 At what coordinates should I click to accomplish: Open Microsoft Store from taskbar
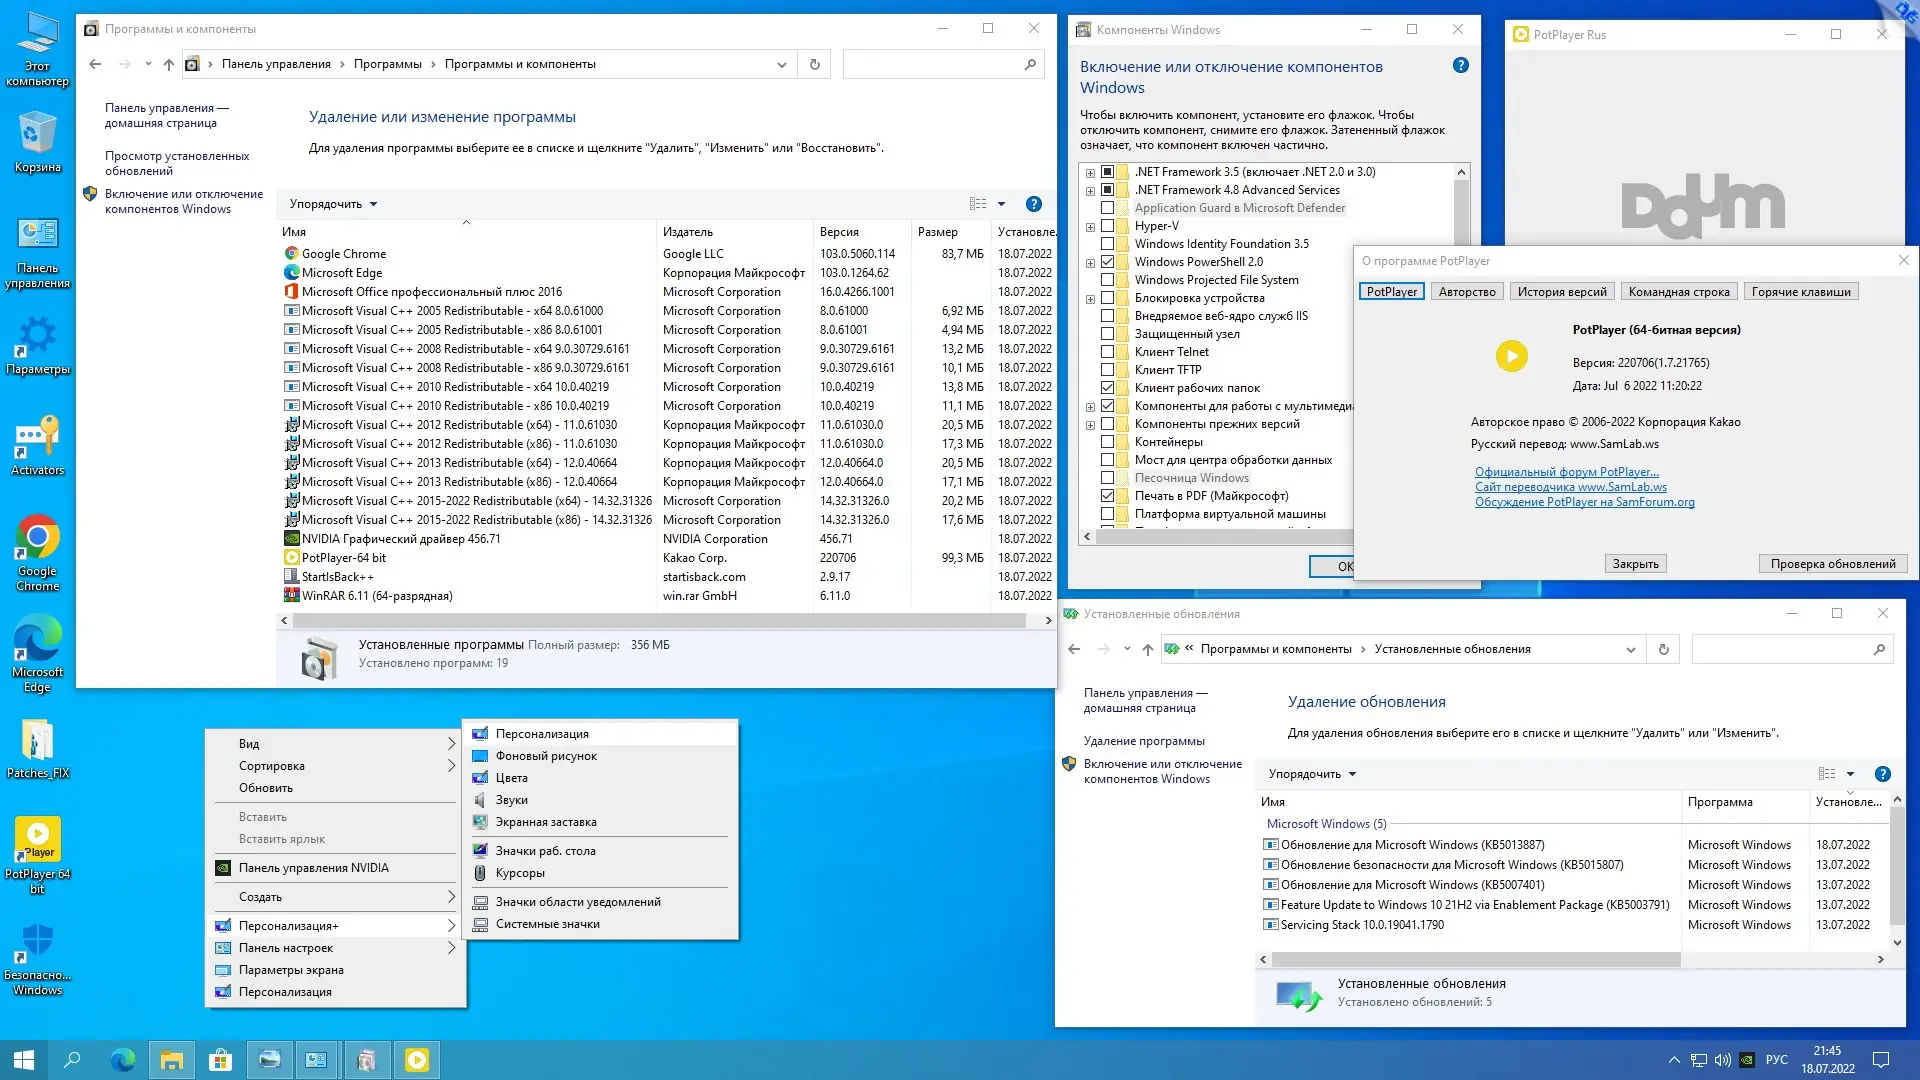(x=220, y=1060)
